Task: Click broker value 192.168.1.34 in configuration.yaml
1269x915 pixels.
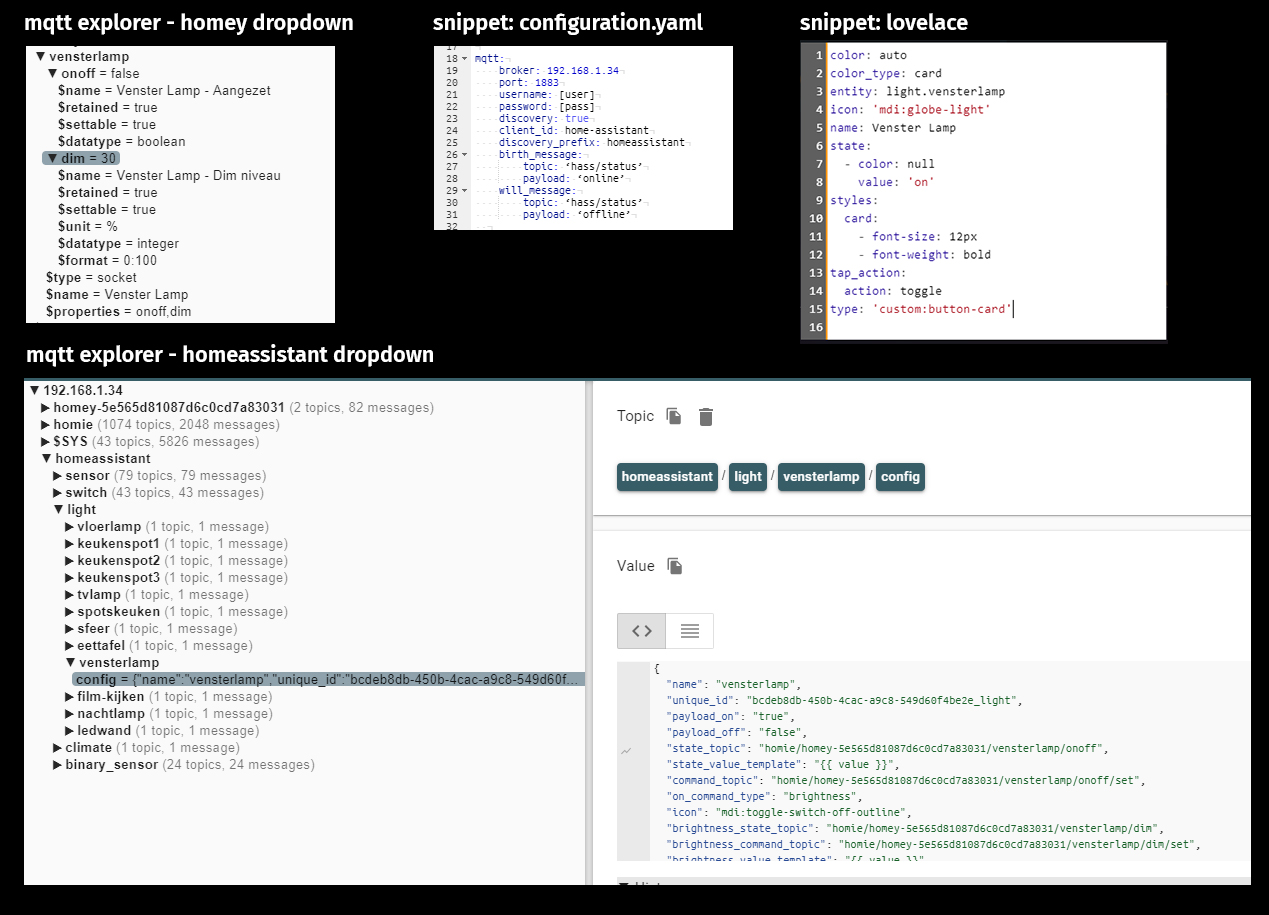Action: [x=583, y=71]
